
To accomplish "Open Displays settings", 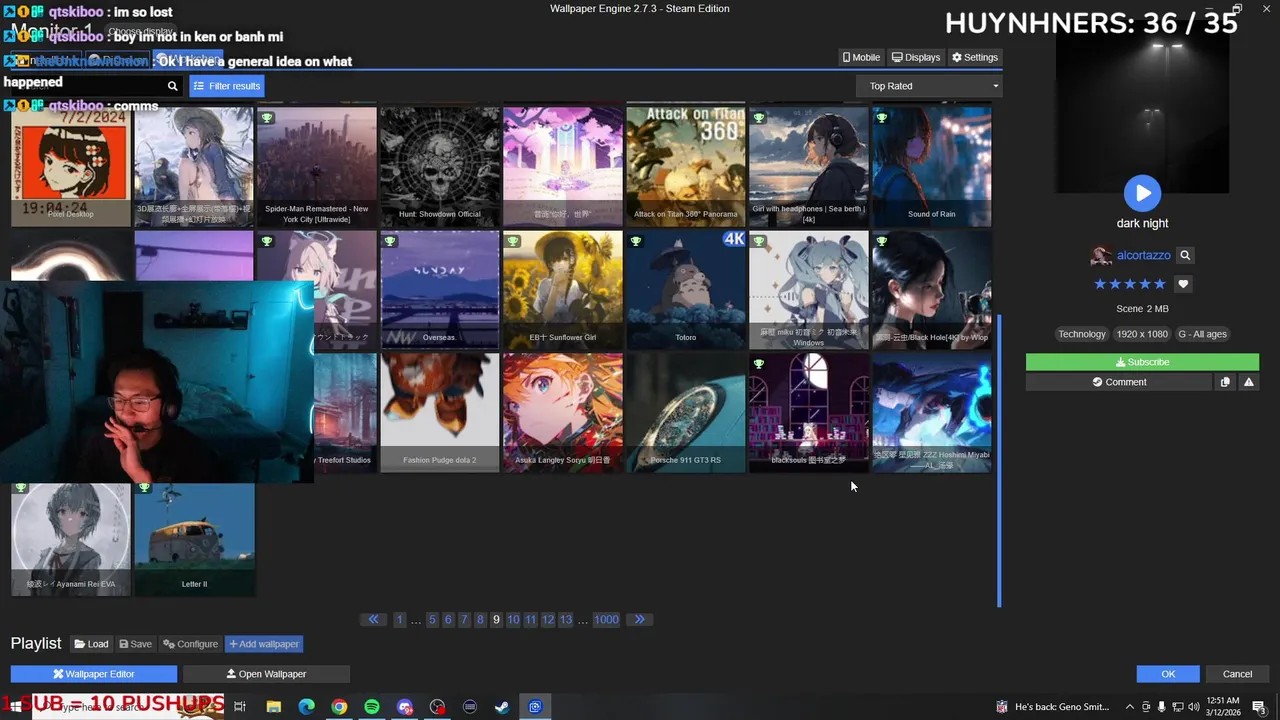I will click(916, 57).
